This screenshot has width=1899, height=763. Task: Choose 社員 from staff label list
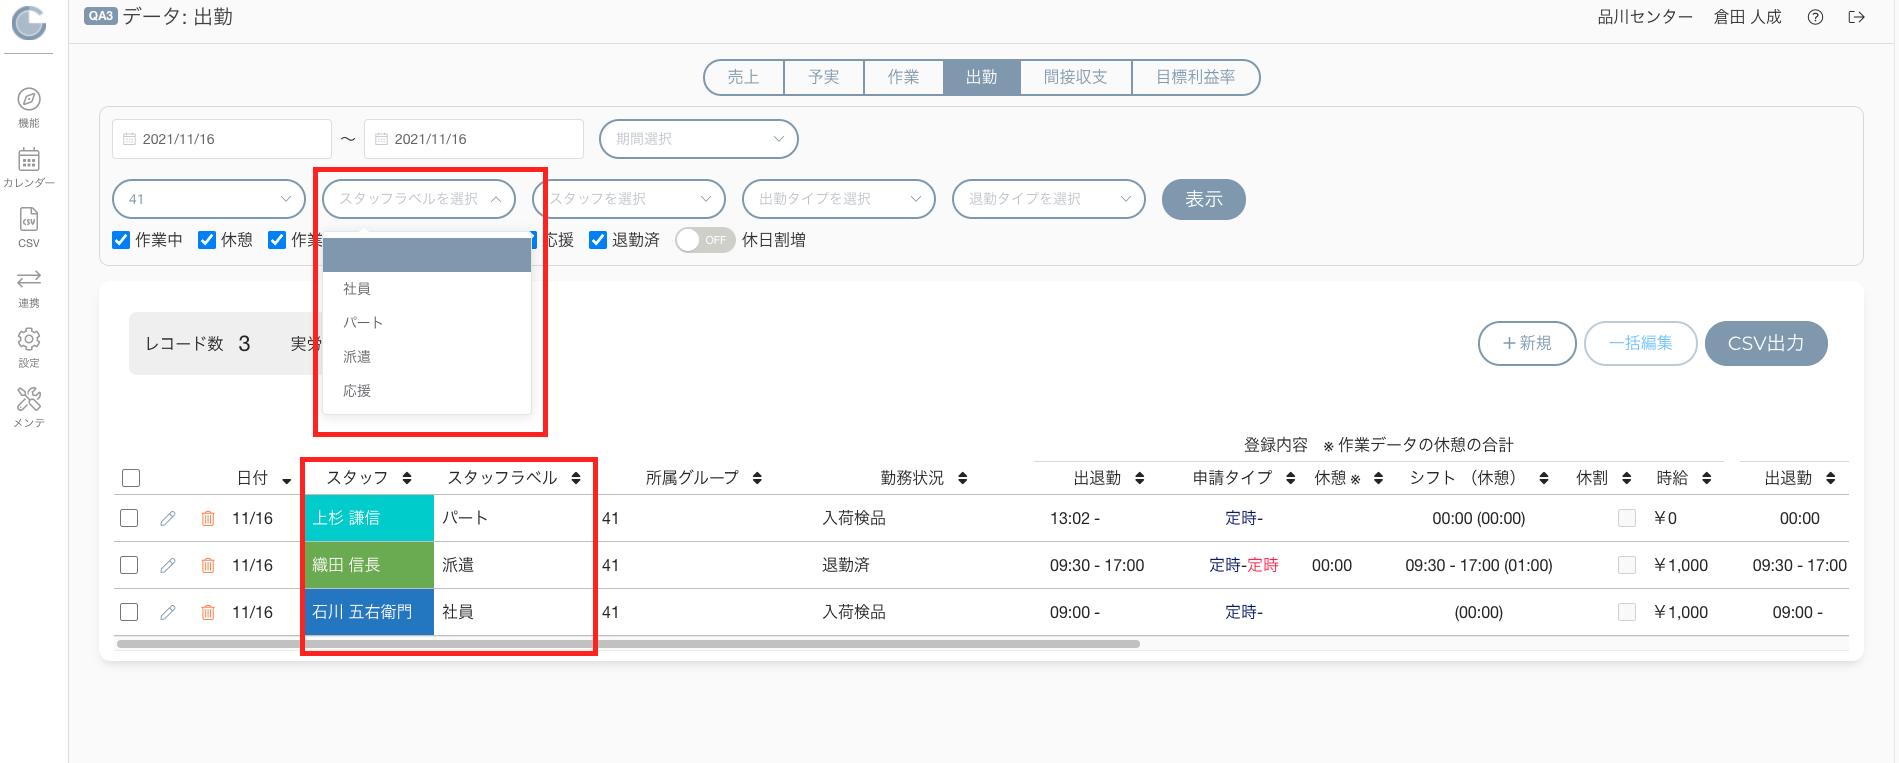click(x=427, y=289)
